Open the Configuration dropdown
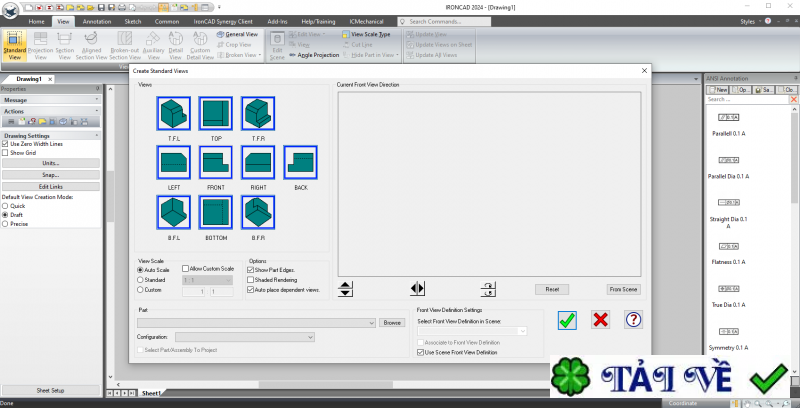Image resolution: width=800 pixels, height=408 pixels. click(x=245, y=337)
